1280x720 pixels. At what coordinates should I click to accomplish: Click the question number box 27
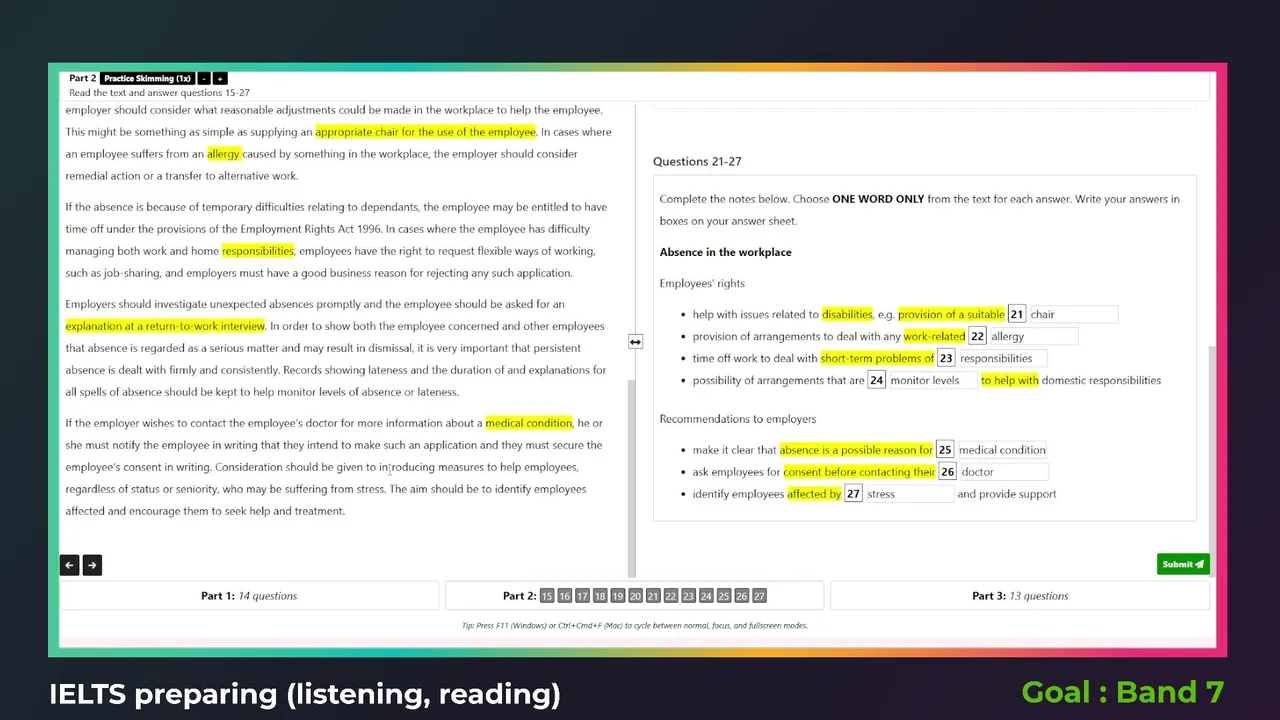[853, 494]
